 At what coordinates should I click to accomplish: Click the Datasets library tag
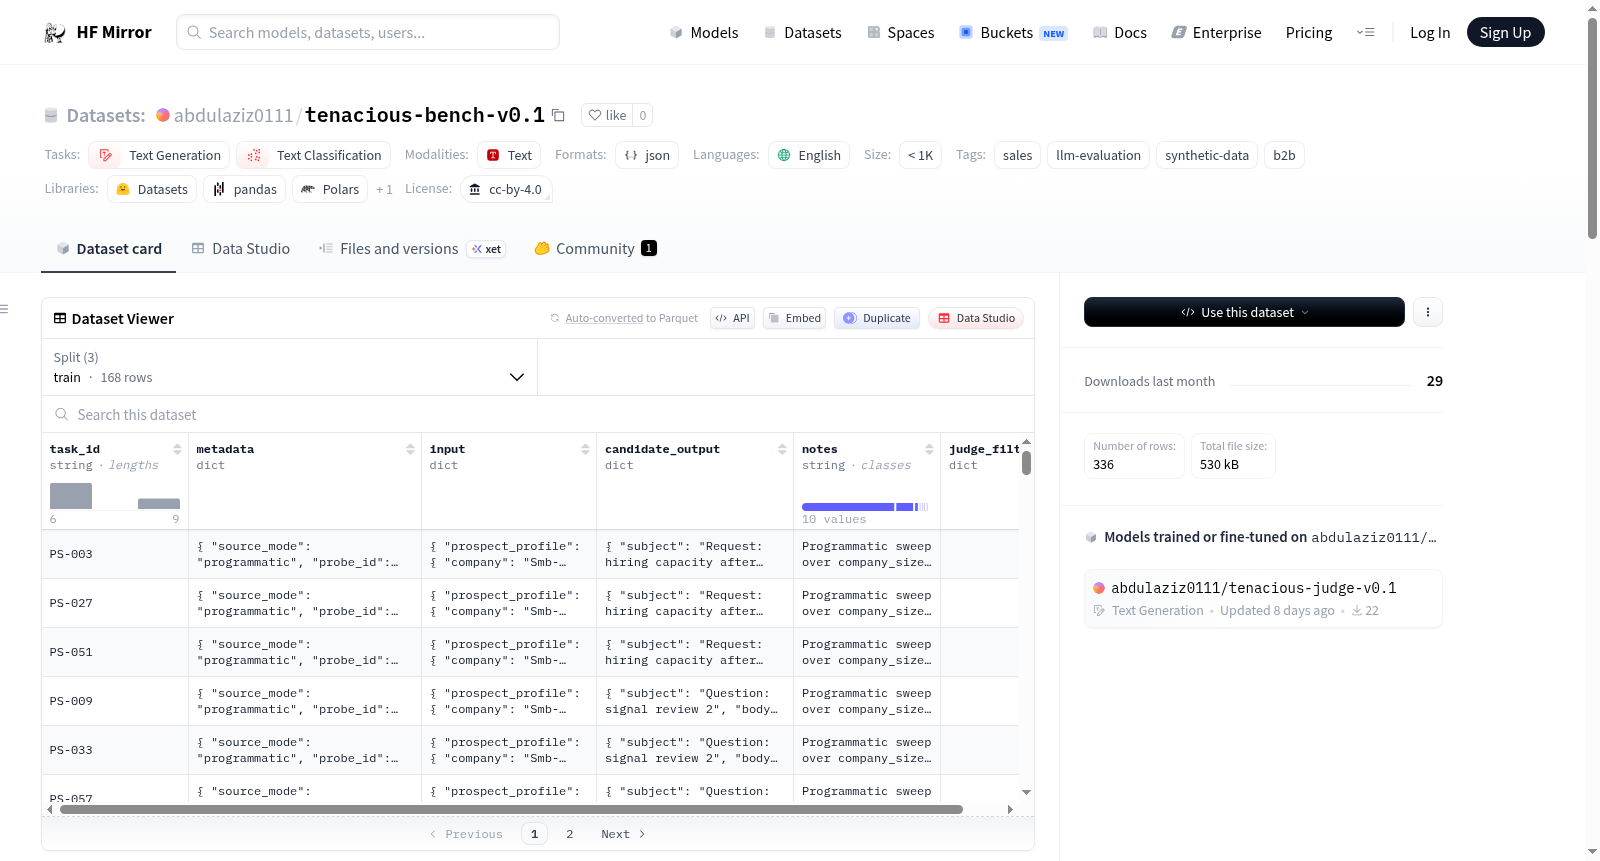click(152, 189)
